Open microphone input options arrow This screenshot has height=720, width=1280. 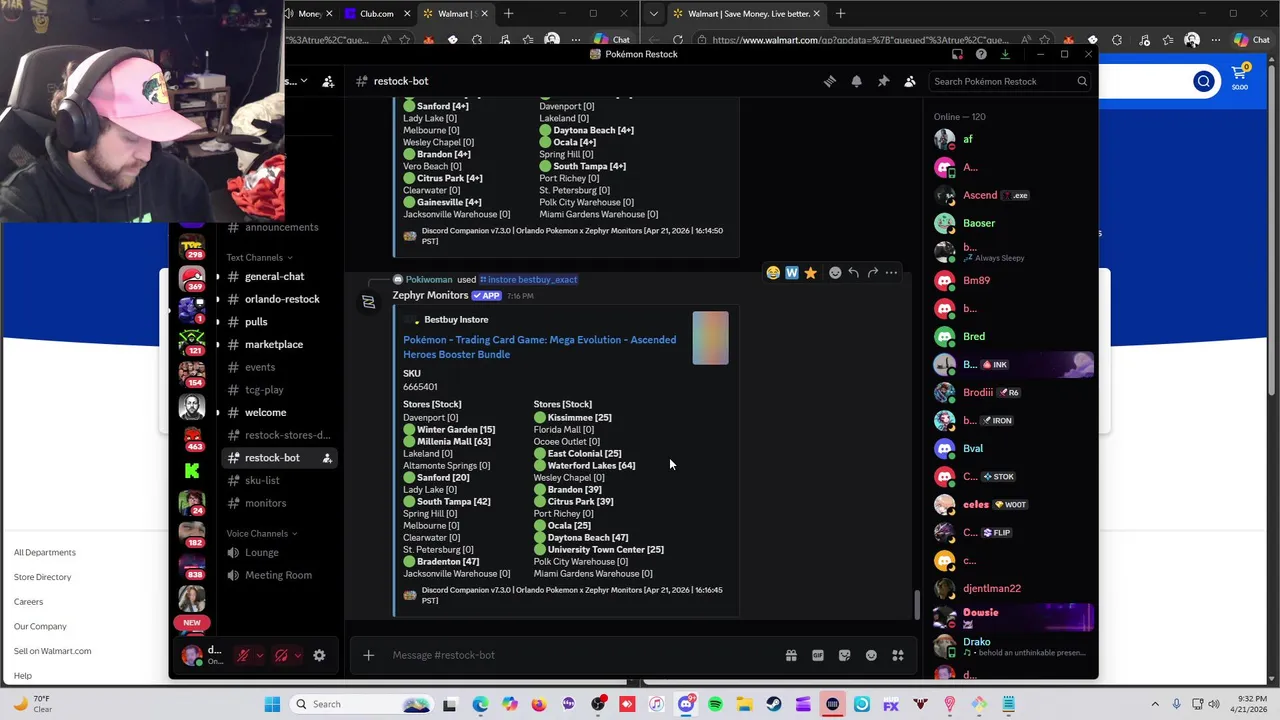[x=259, y=656]
